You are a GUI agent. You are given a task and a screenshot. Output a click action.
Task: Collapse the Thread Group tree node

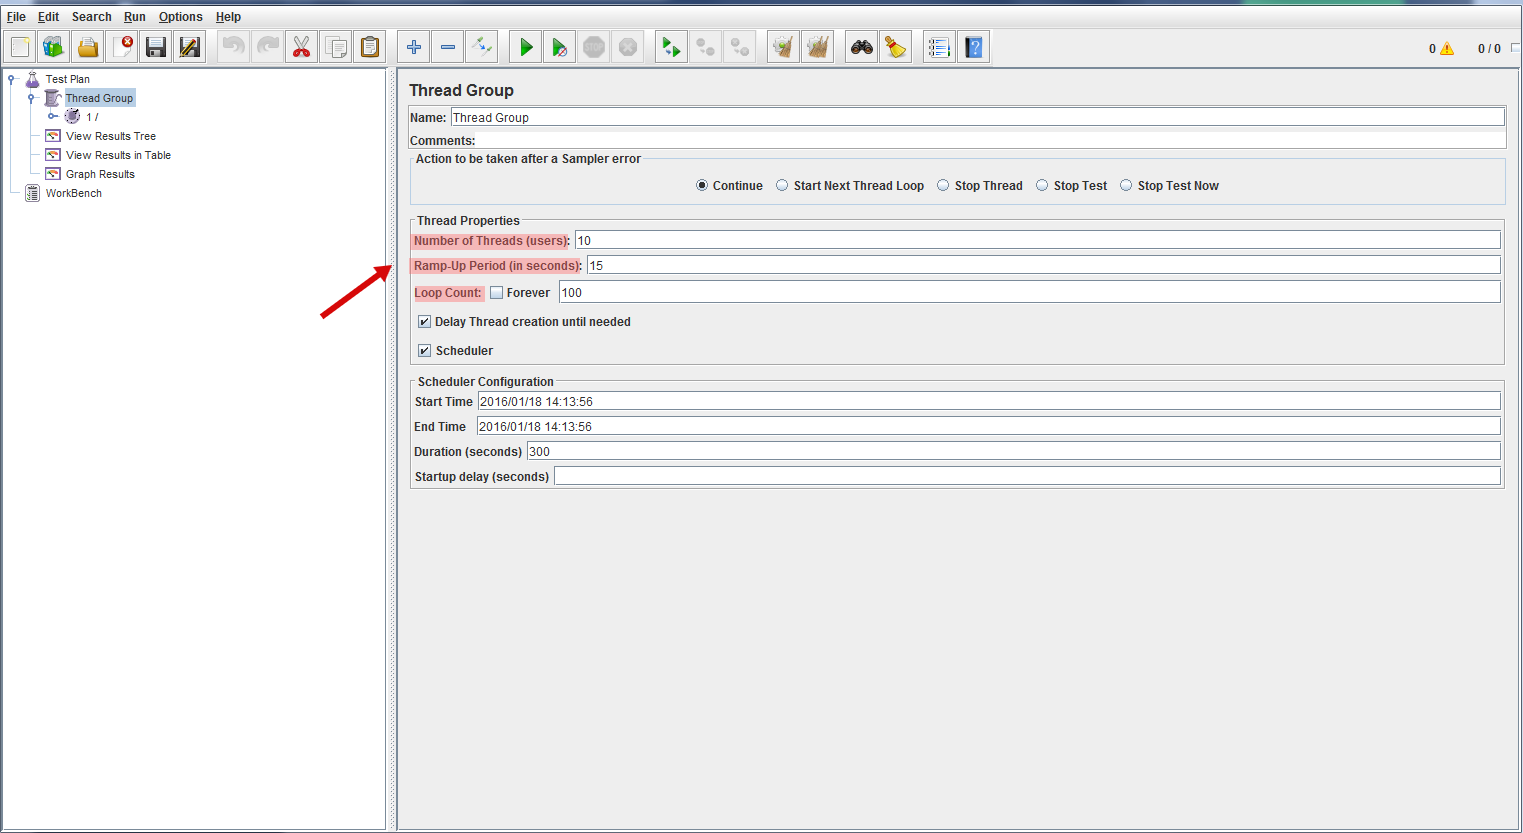click(x=31, y=98)
